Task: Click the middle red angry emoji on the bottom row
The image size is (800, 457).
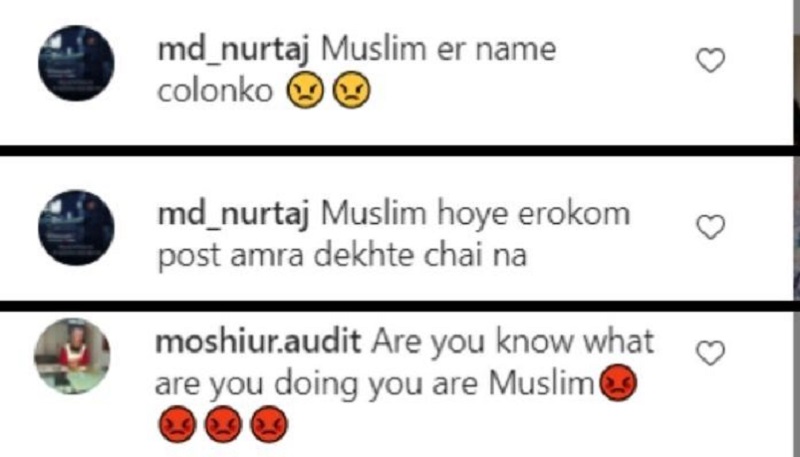Action: [223, 424]
